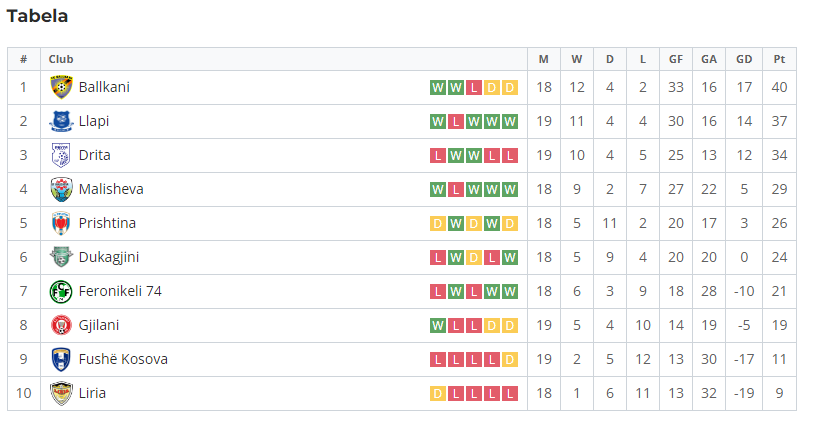Click the Prishtina club crest icon
Viewport: 819px width, 436px height.
tap(61, 223)
